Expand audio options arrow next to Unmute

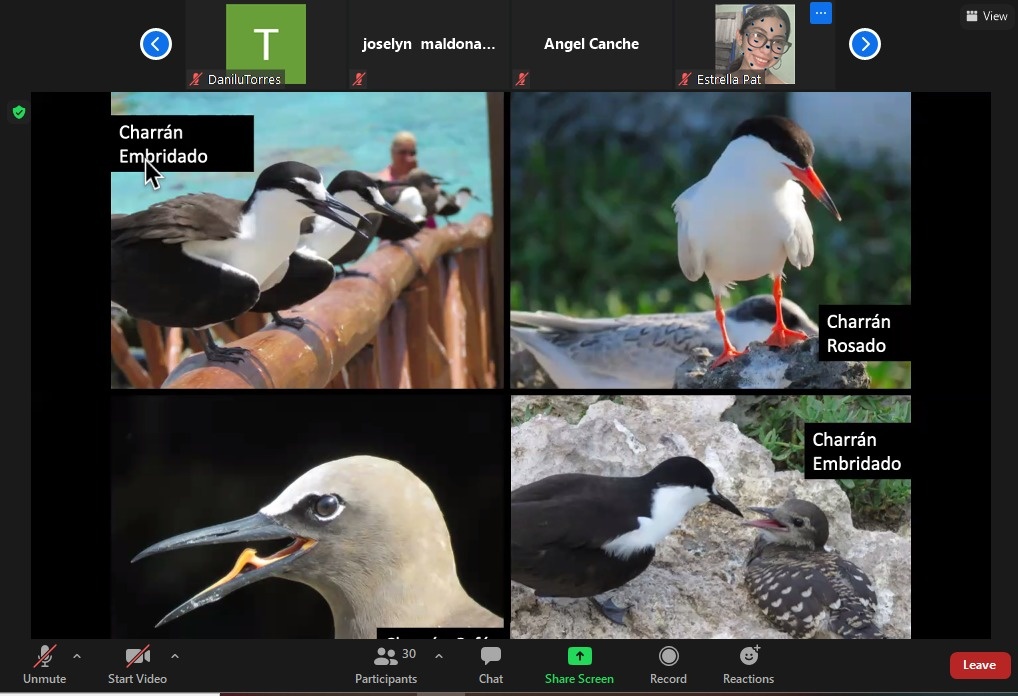[77, 657]
